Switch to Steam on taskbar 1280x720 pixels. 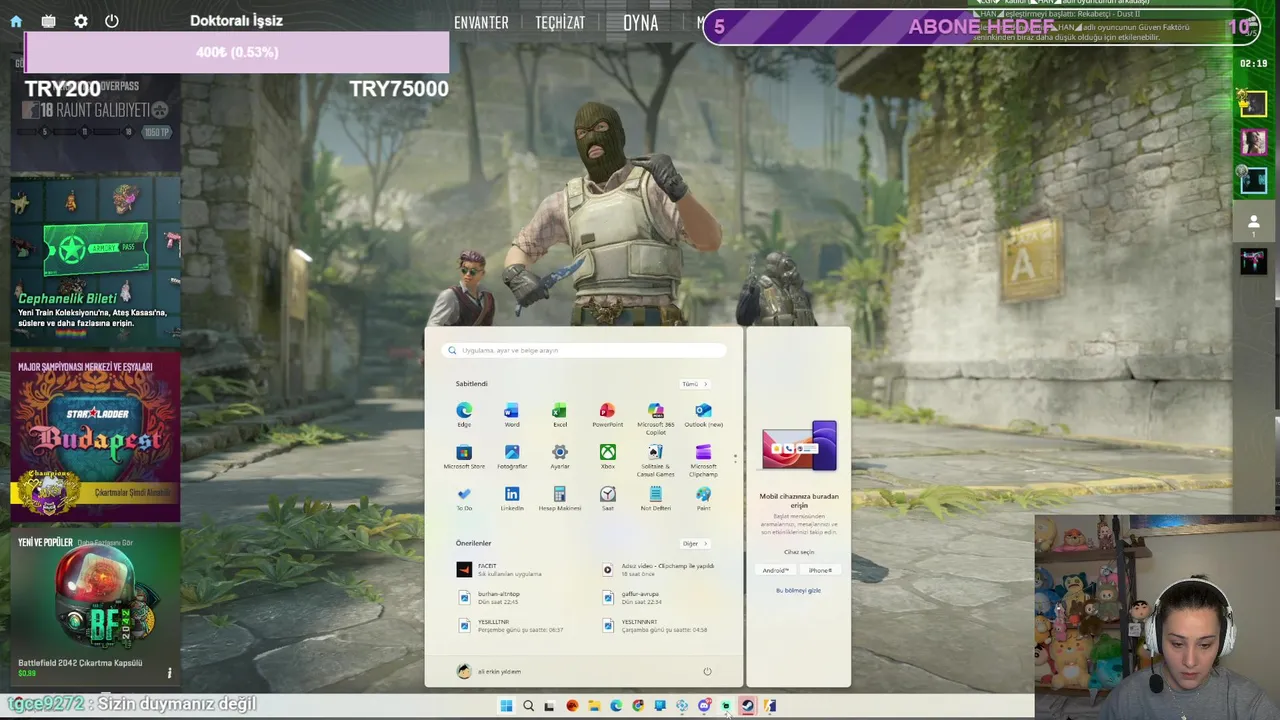click(x=747, y=706)
